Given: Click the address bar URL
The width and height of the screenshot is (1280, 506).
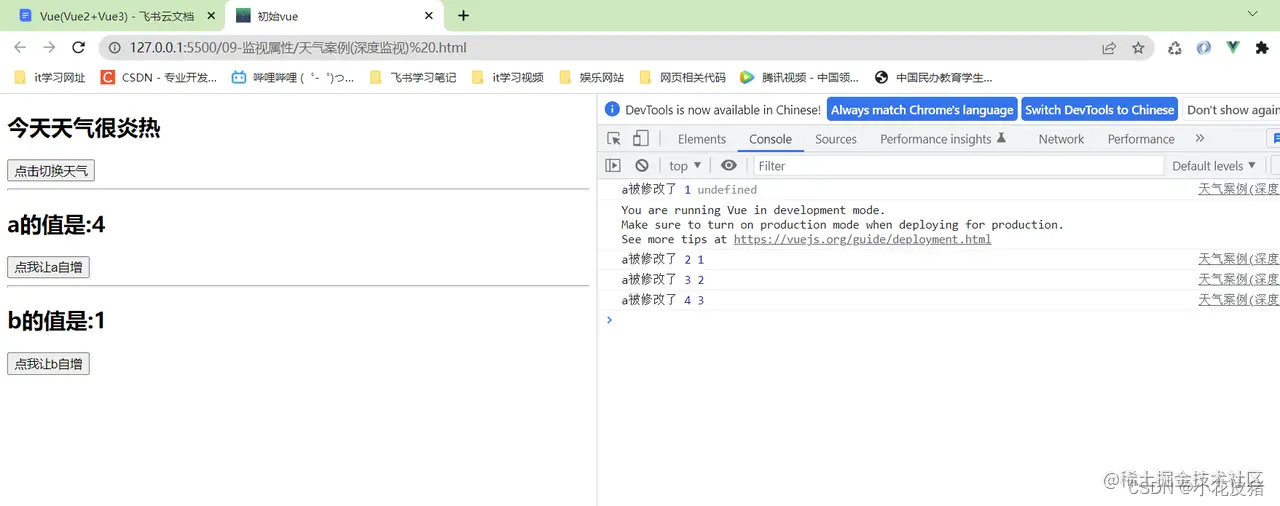Looking at the screenshot, I should coord(298,48).
